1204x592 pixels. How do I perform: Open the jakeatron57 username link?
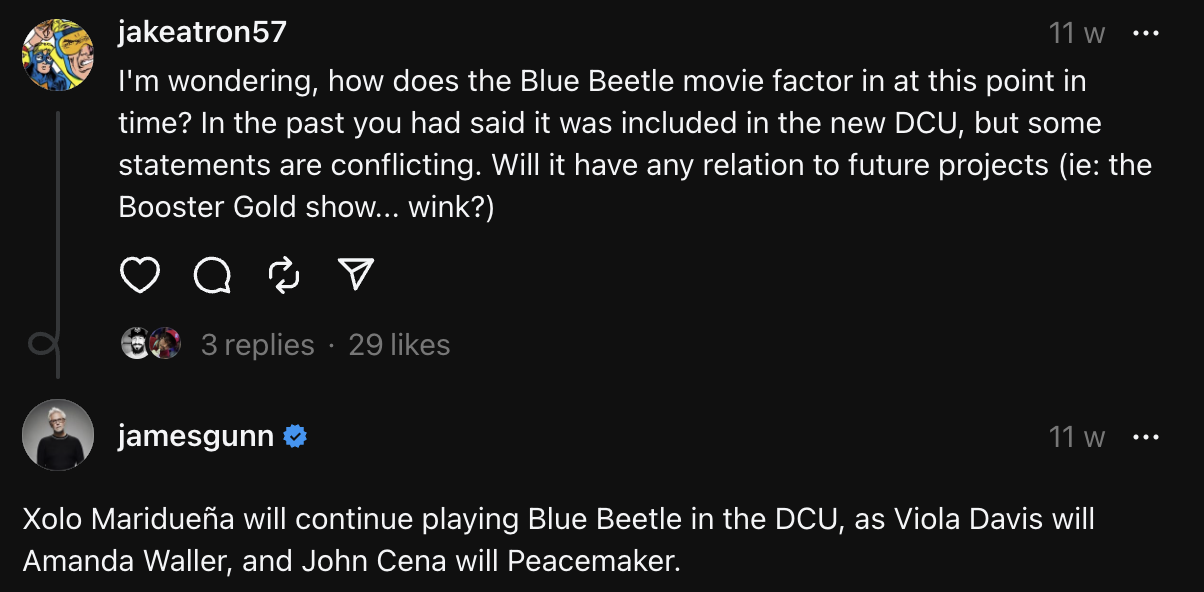[x=202, y=33]
